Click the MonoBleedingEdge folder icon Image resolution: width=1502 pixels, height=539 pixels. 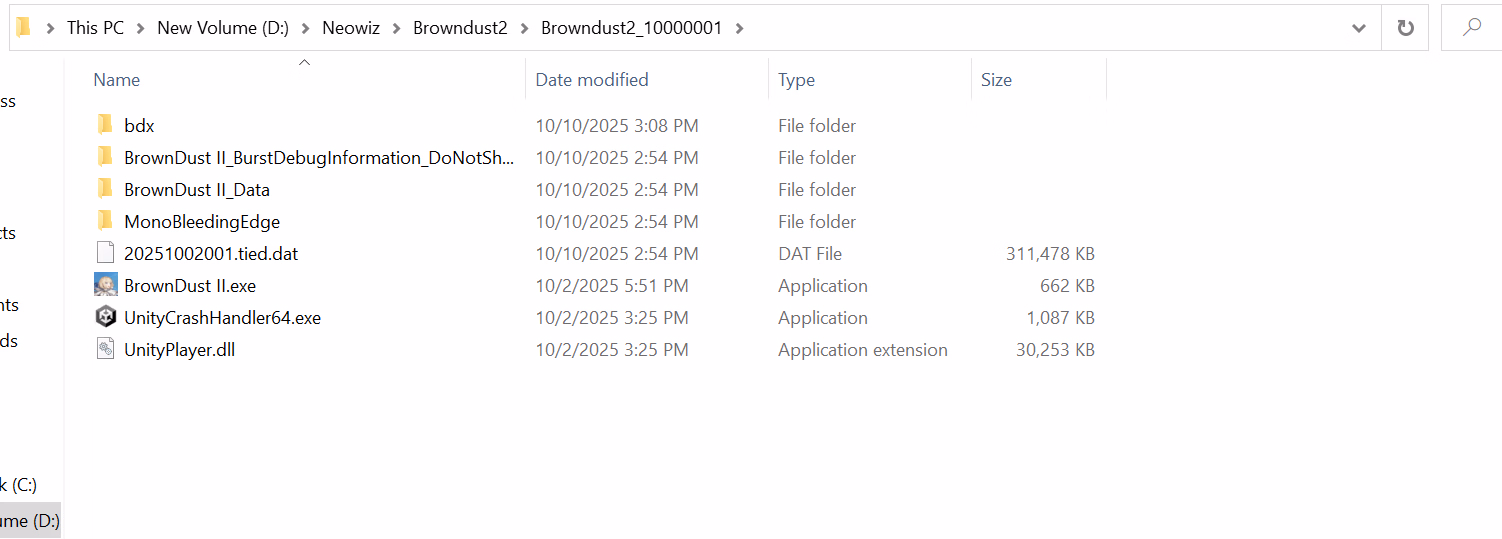click(105, 221)
